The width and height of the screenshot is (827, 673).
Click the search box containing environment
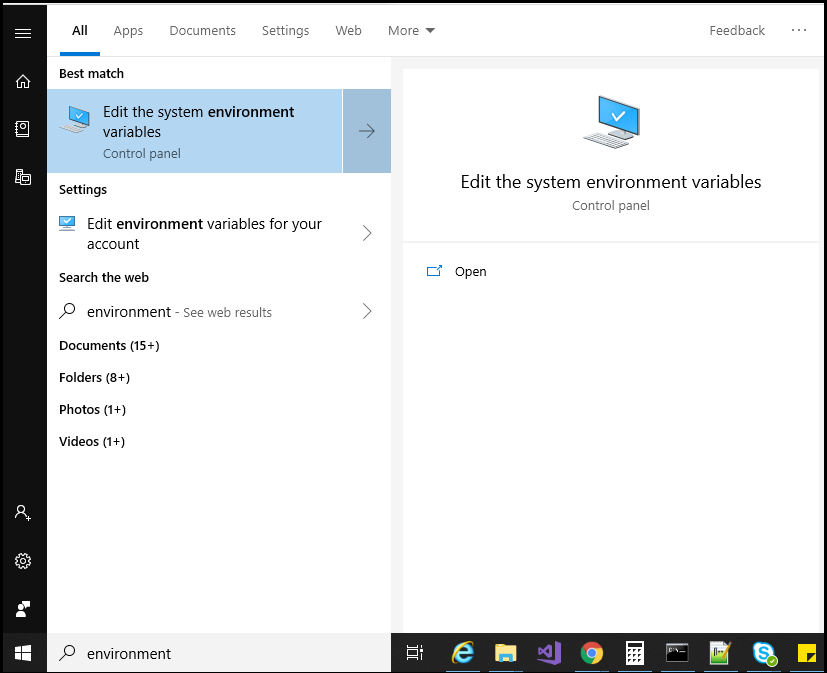[219, 653]
